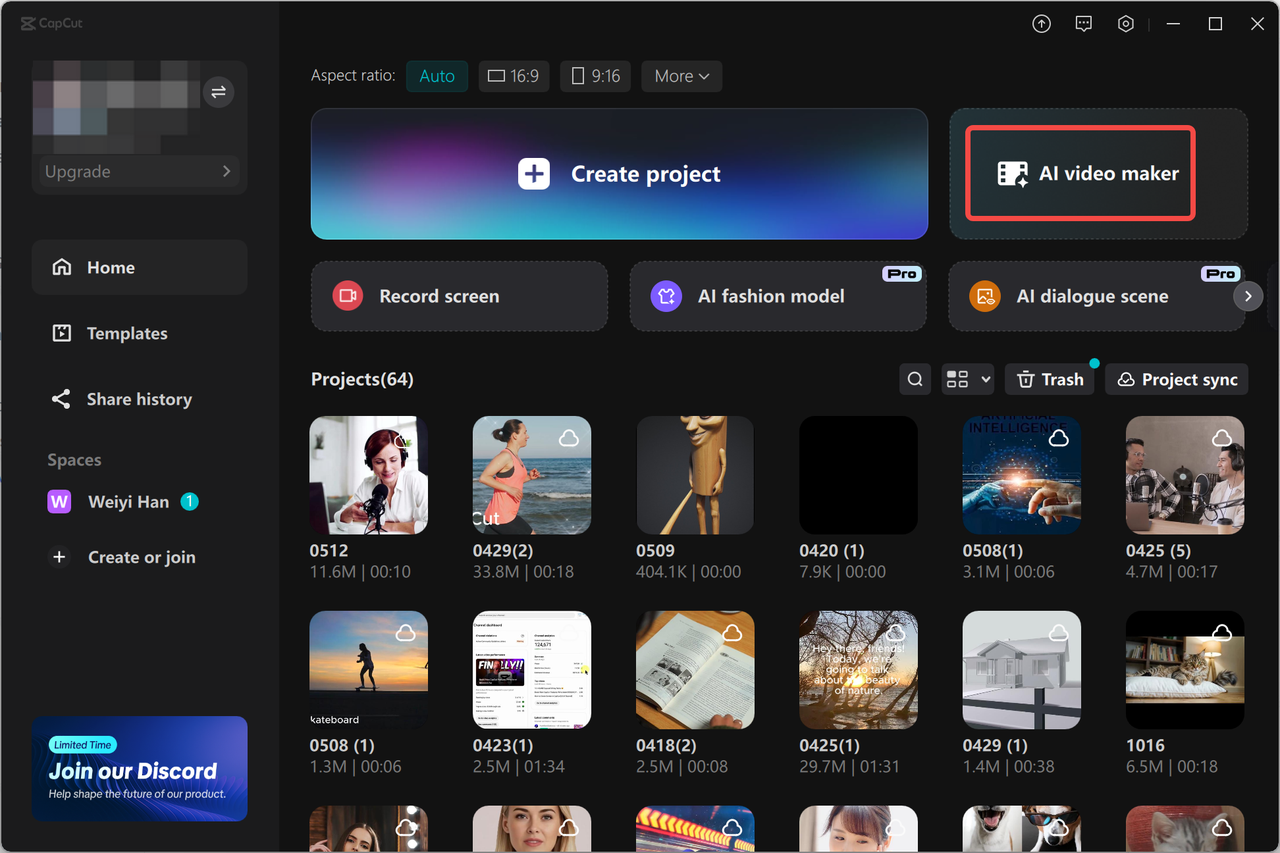Click the cloud icon on project 0508(1)
Screen dimensions: 1280x853
point(1058,438)
